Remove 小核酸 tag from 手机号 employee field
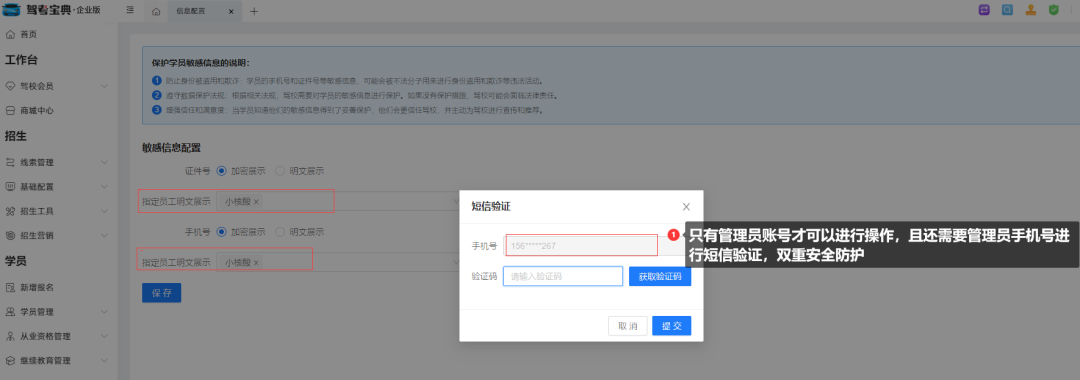Screen dimensions: 1080x380 (x=256, y=262)
